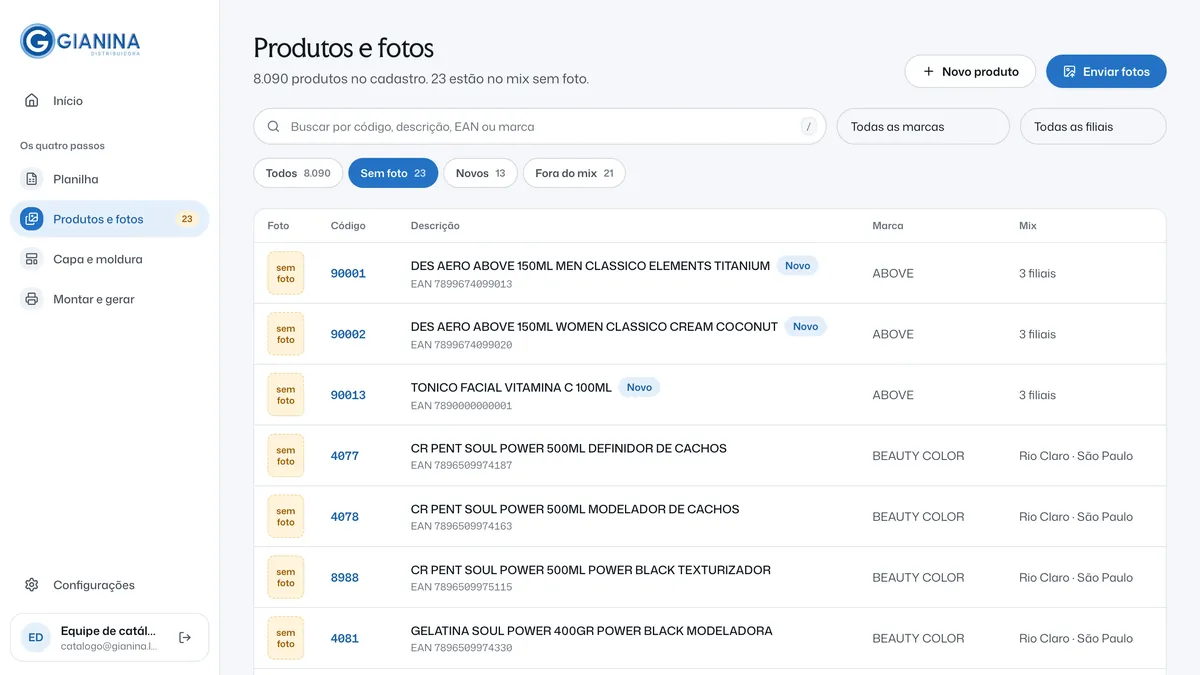1200x675 pixels.
Task: Click the Mix column header
Action: pos(1028,226)
